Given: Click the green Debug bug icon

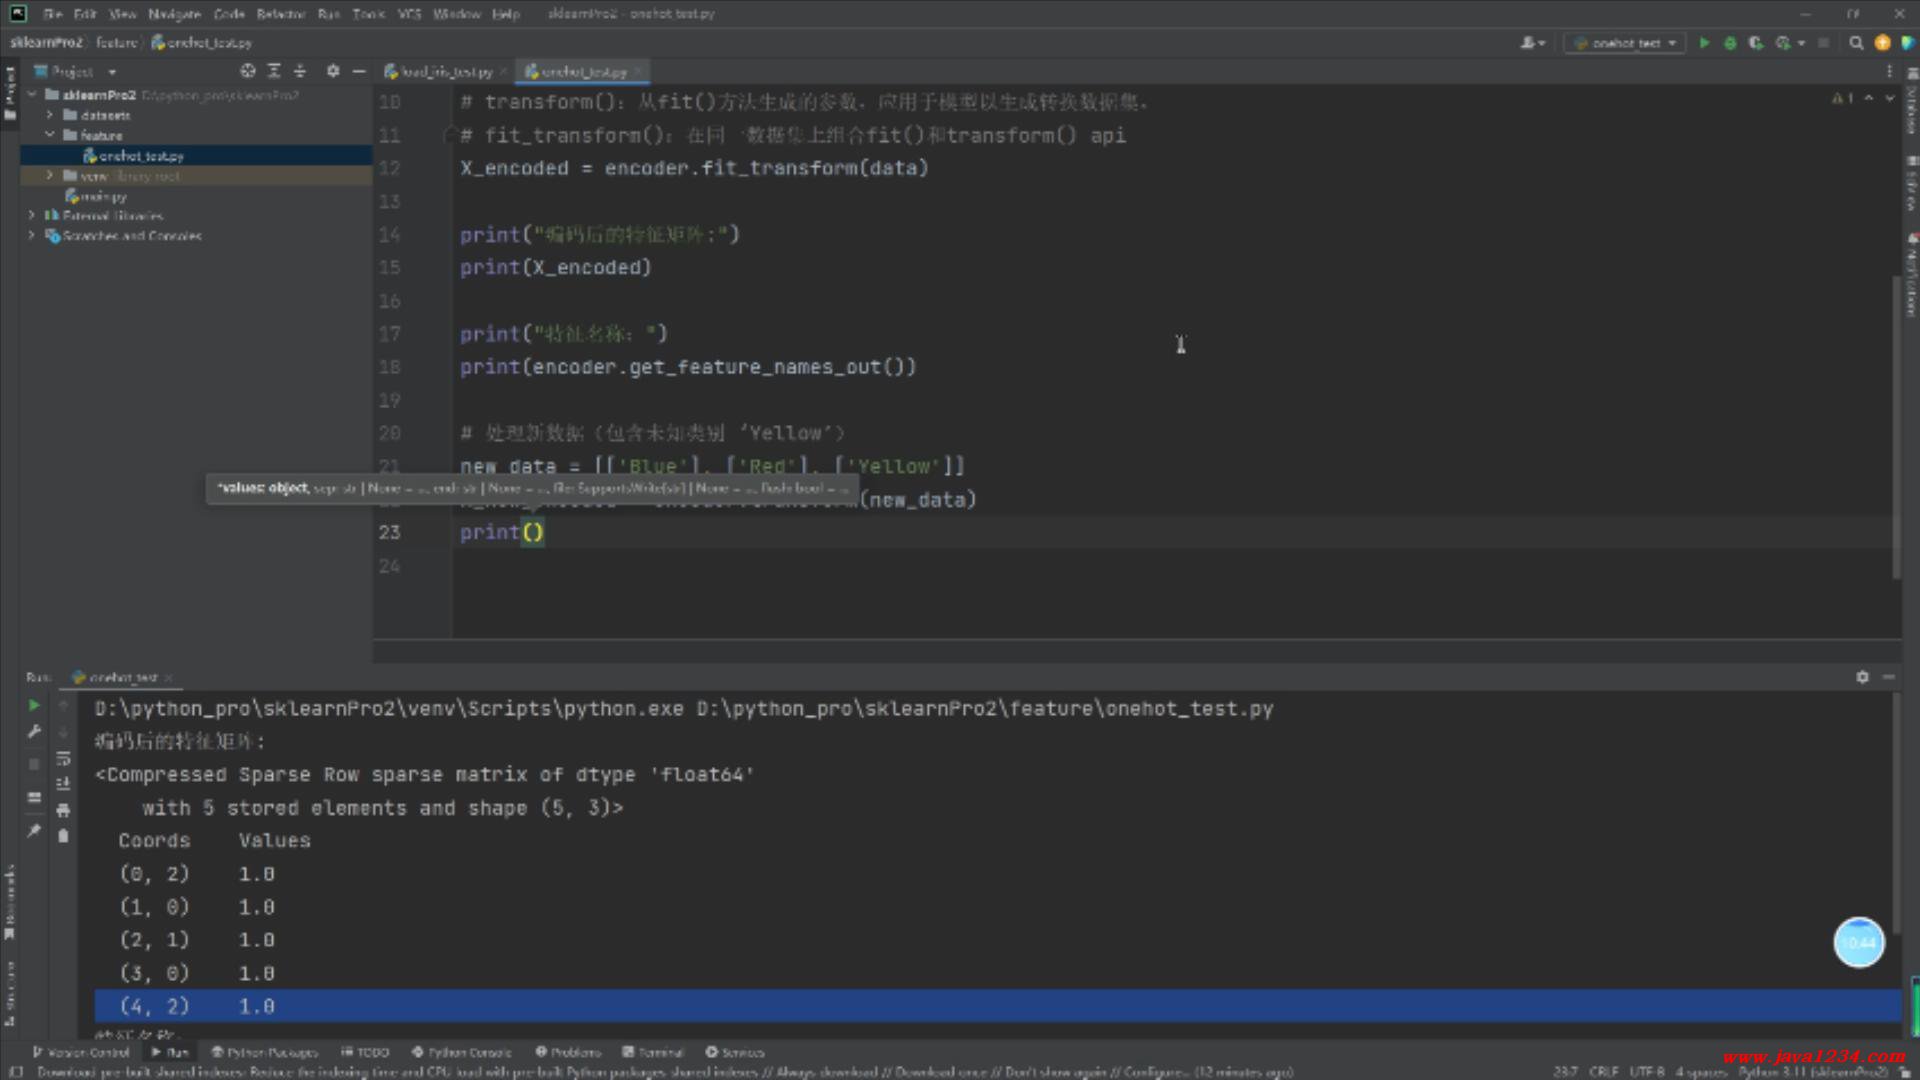Looking at the screenshot, I should coord(1730,43).
